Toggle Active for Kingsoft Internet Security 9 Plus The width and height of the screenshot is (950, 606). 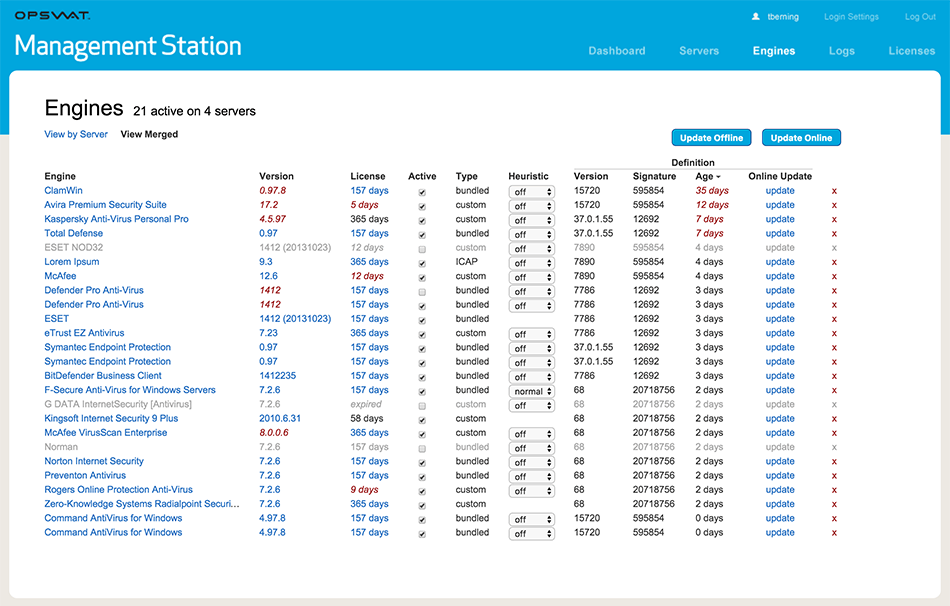point(422,420)
